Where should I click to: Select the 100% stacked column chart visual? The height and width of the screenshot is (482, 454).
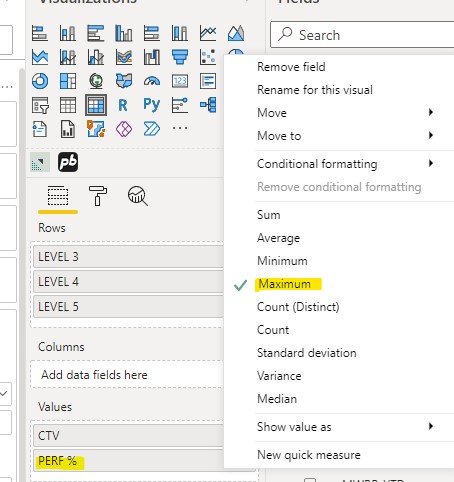point(180,33)
